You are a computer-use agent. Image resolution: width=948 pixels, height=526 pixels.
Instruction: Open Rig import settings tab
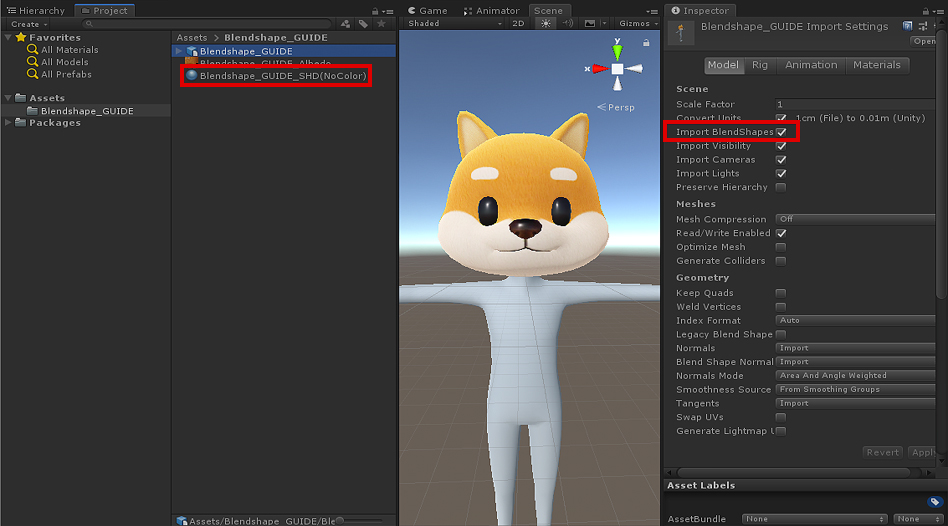759,65
